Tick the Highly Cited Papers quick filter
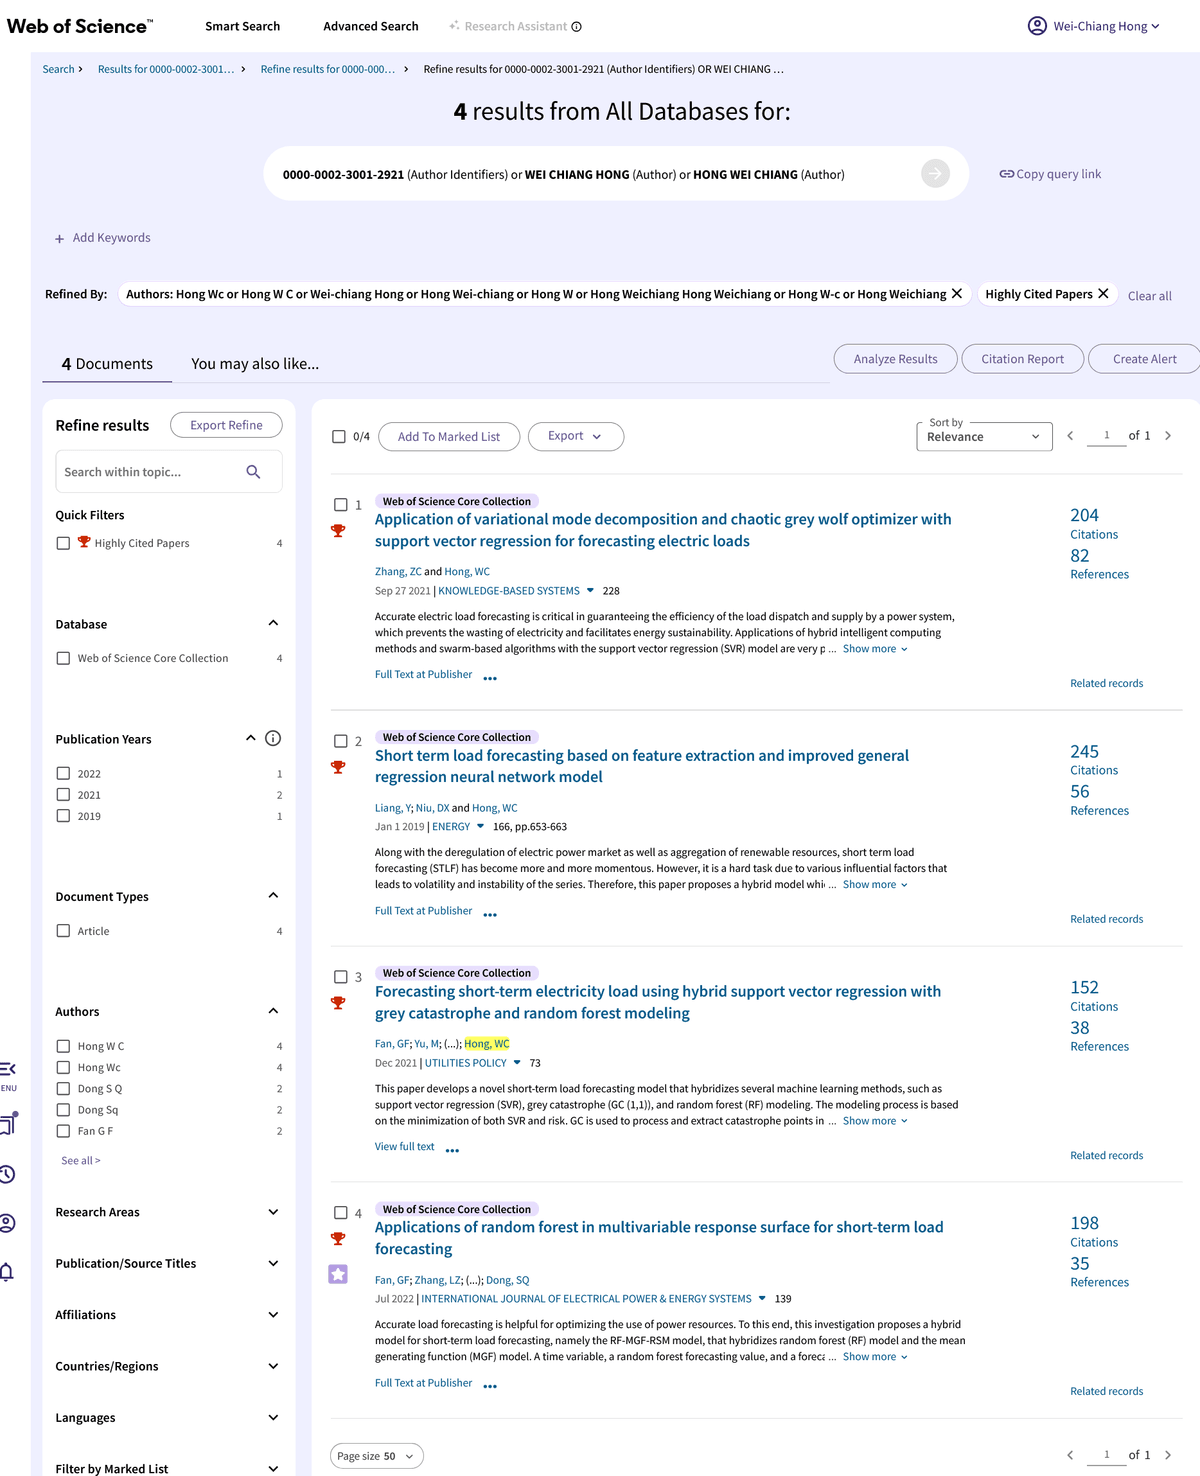1200x1476 pixels. pos(63,543)
